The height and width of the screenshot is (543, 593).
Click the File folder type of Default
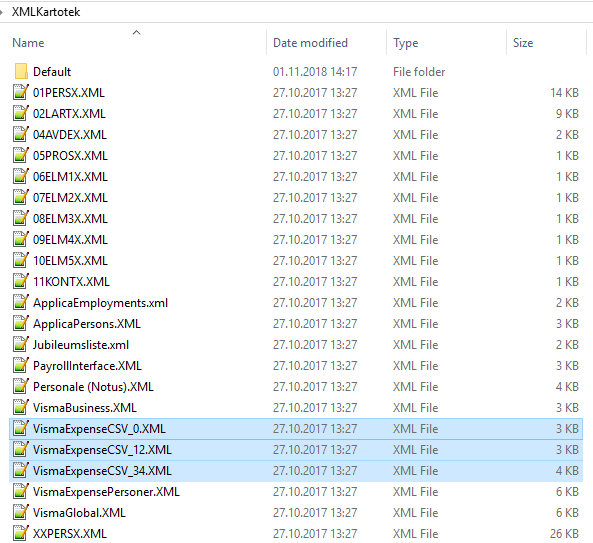click(419, 72)
